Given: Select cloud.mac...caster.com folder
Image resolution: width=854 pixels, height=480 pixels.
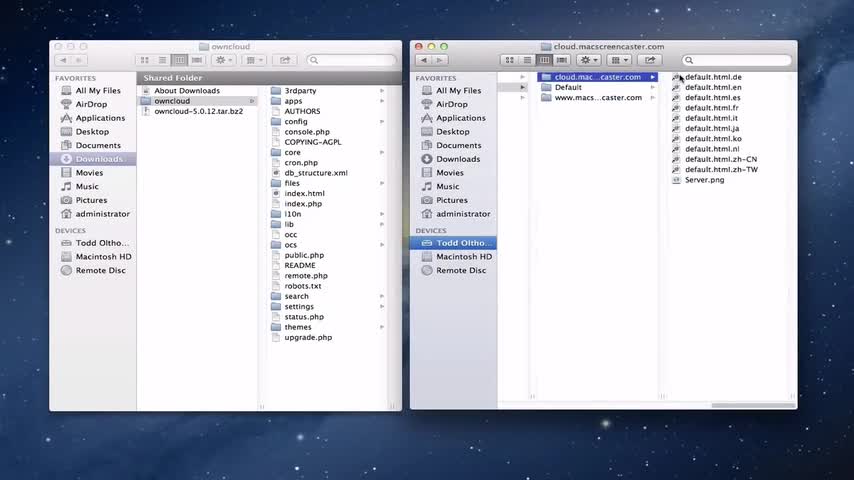Looking at the screenshot, I should click(x=597, y=77).
